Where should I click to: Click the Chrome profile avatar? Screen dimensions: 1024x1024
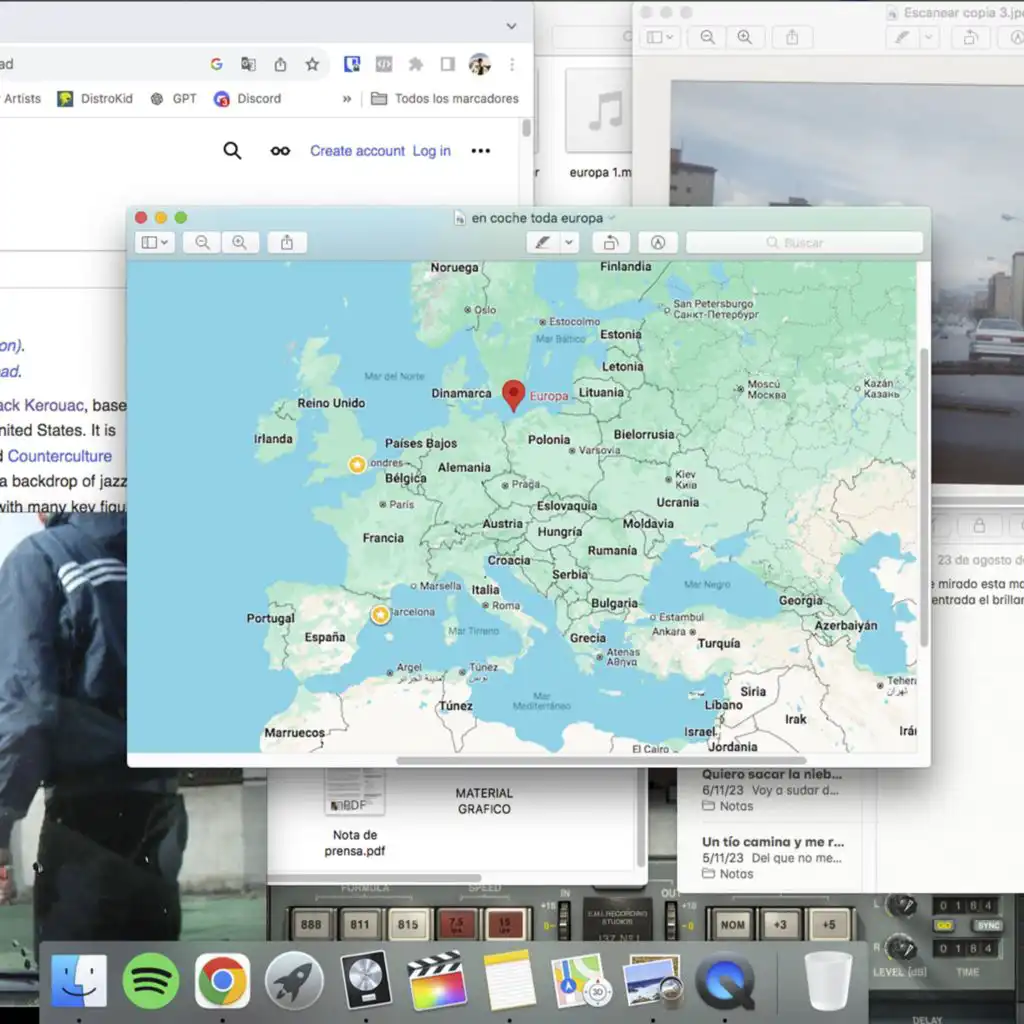[x=479, y=64]
